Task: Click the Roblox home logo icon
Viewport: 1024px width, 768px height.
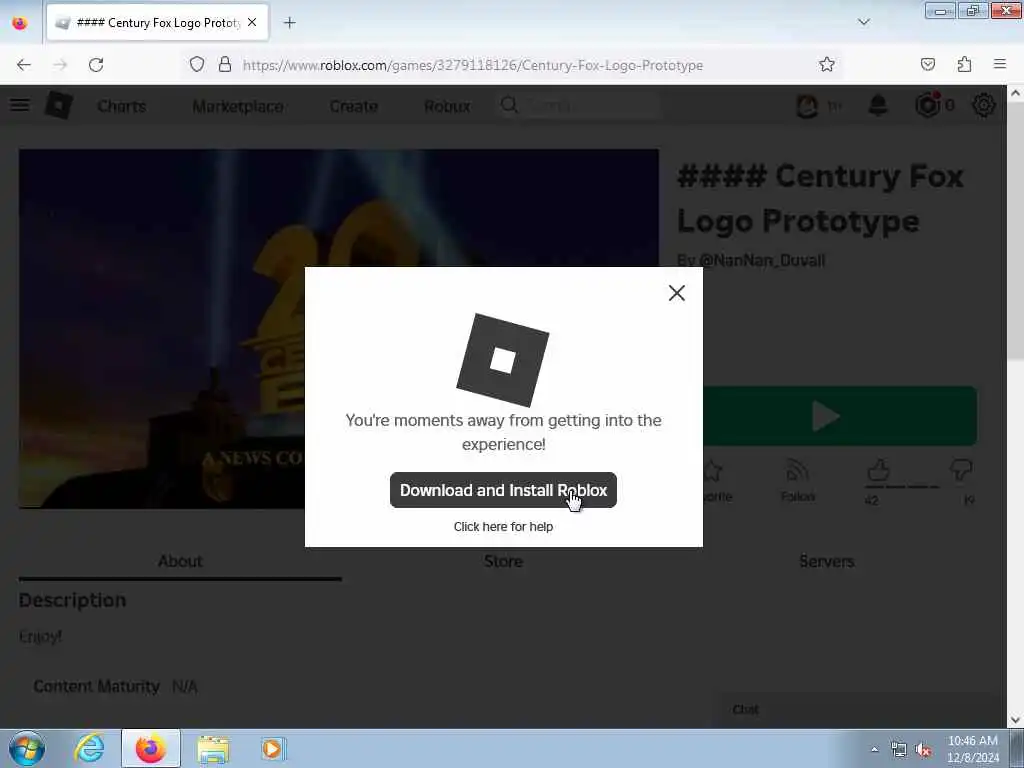Action: click(59, 105)
